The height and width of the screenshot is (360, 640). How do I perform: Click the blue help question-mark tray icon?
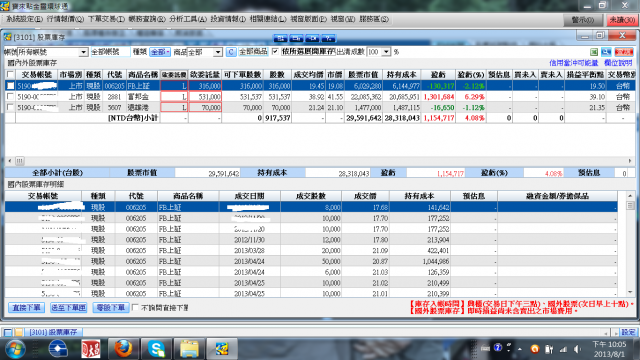(498, 348)
